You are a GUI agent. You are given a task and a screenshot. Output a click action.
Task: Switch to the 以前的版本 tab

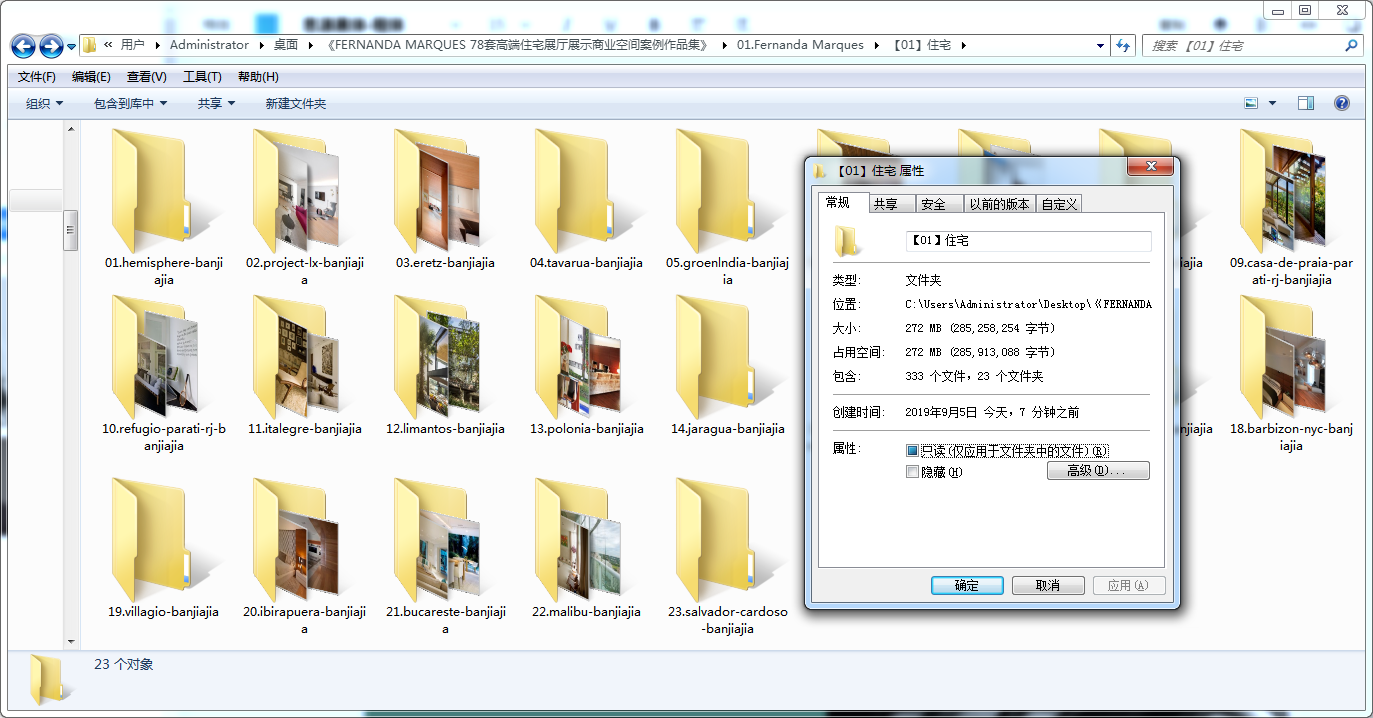(999, 204)
